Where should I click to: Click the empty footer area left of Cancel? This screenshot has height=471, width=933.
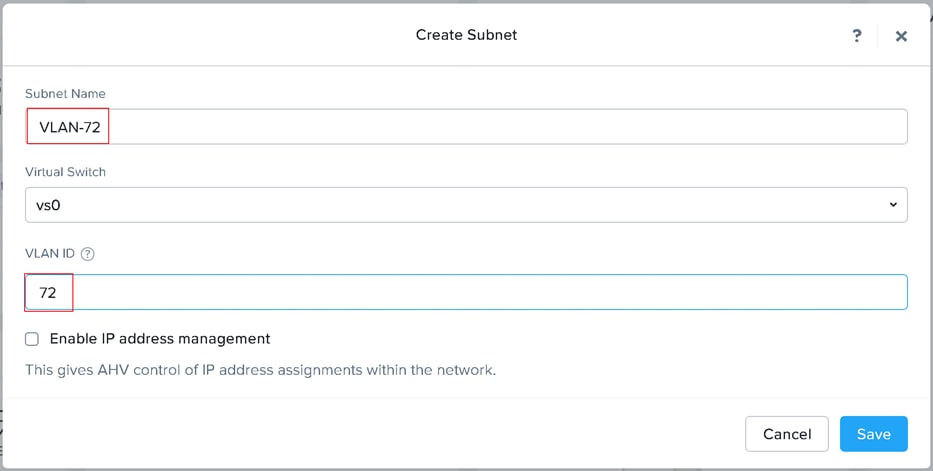tap(380, 434)
